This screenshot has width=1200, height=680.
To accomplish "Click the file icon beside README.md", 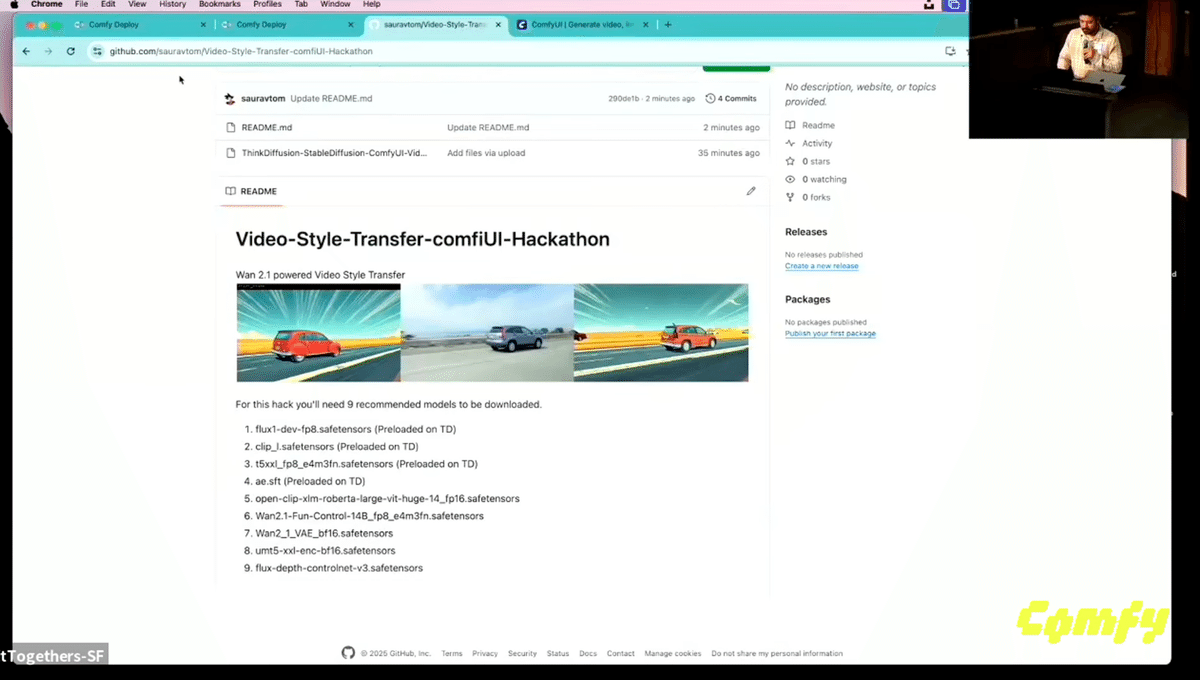I will point(231,128).
